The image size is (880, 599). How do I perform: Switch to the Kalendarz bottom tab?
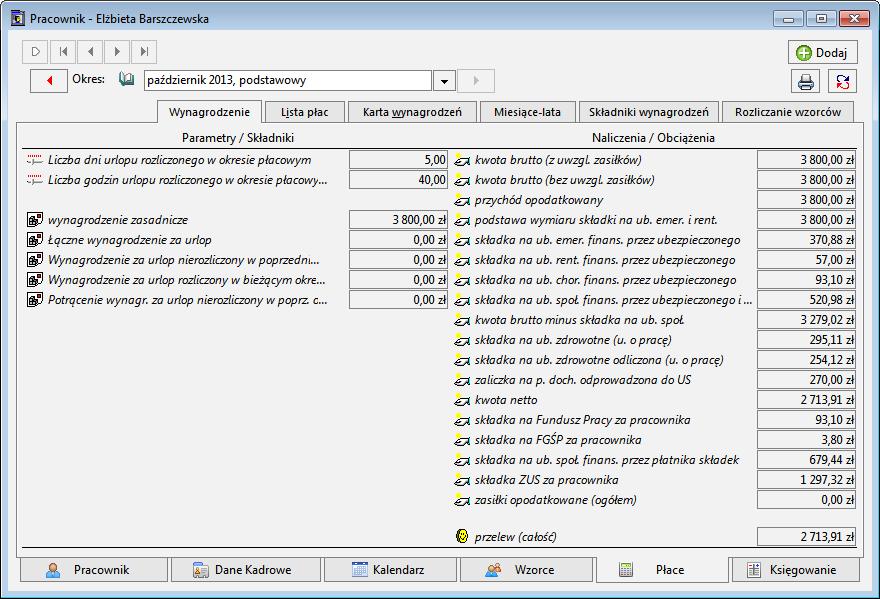(x=390, y=570)
